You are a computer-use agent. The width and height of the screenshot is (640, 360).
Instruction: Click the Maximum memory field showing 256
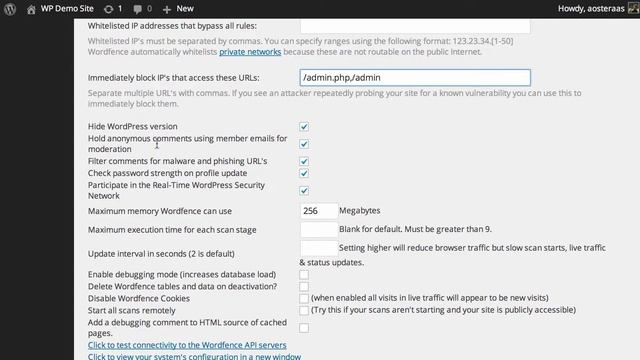click(319, 211)
